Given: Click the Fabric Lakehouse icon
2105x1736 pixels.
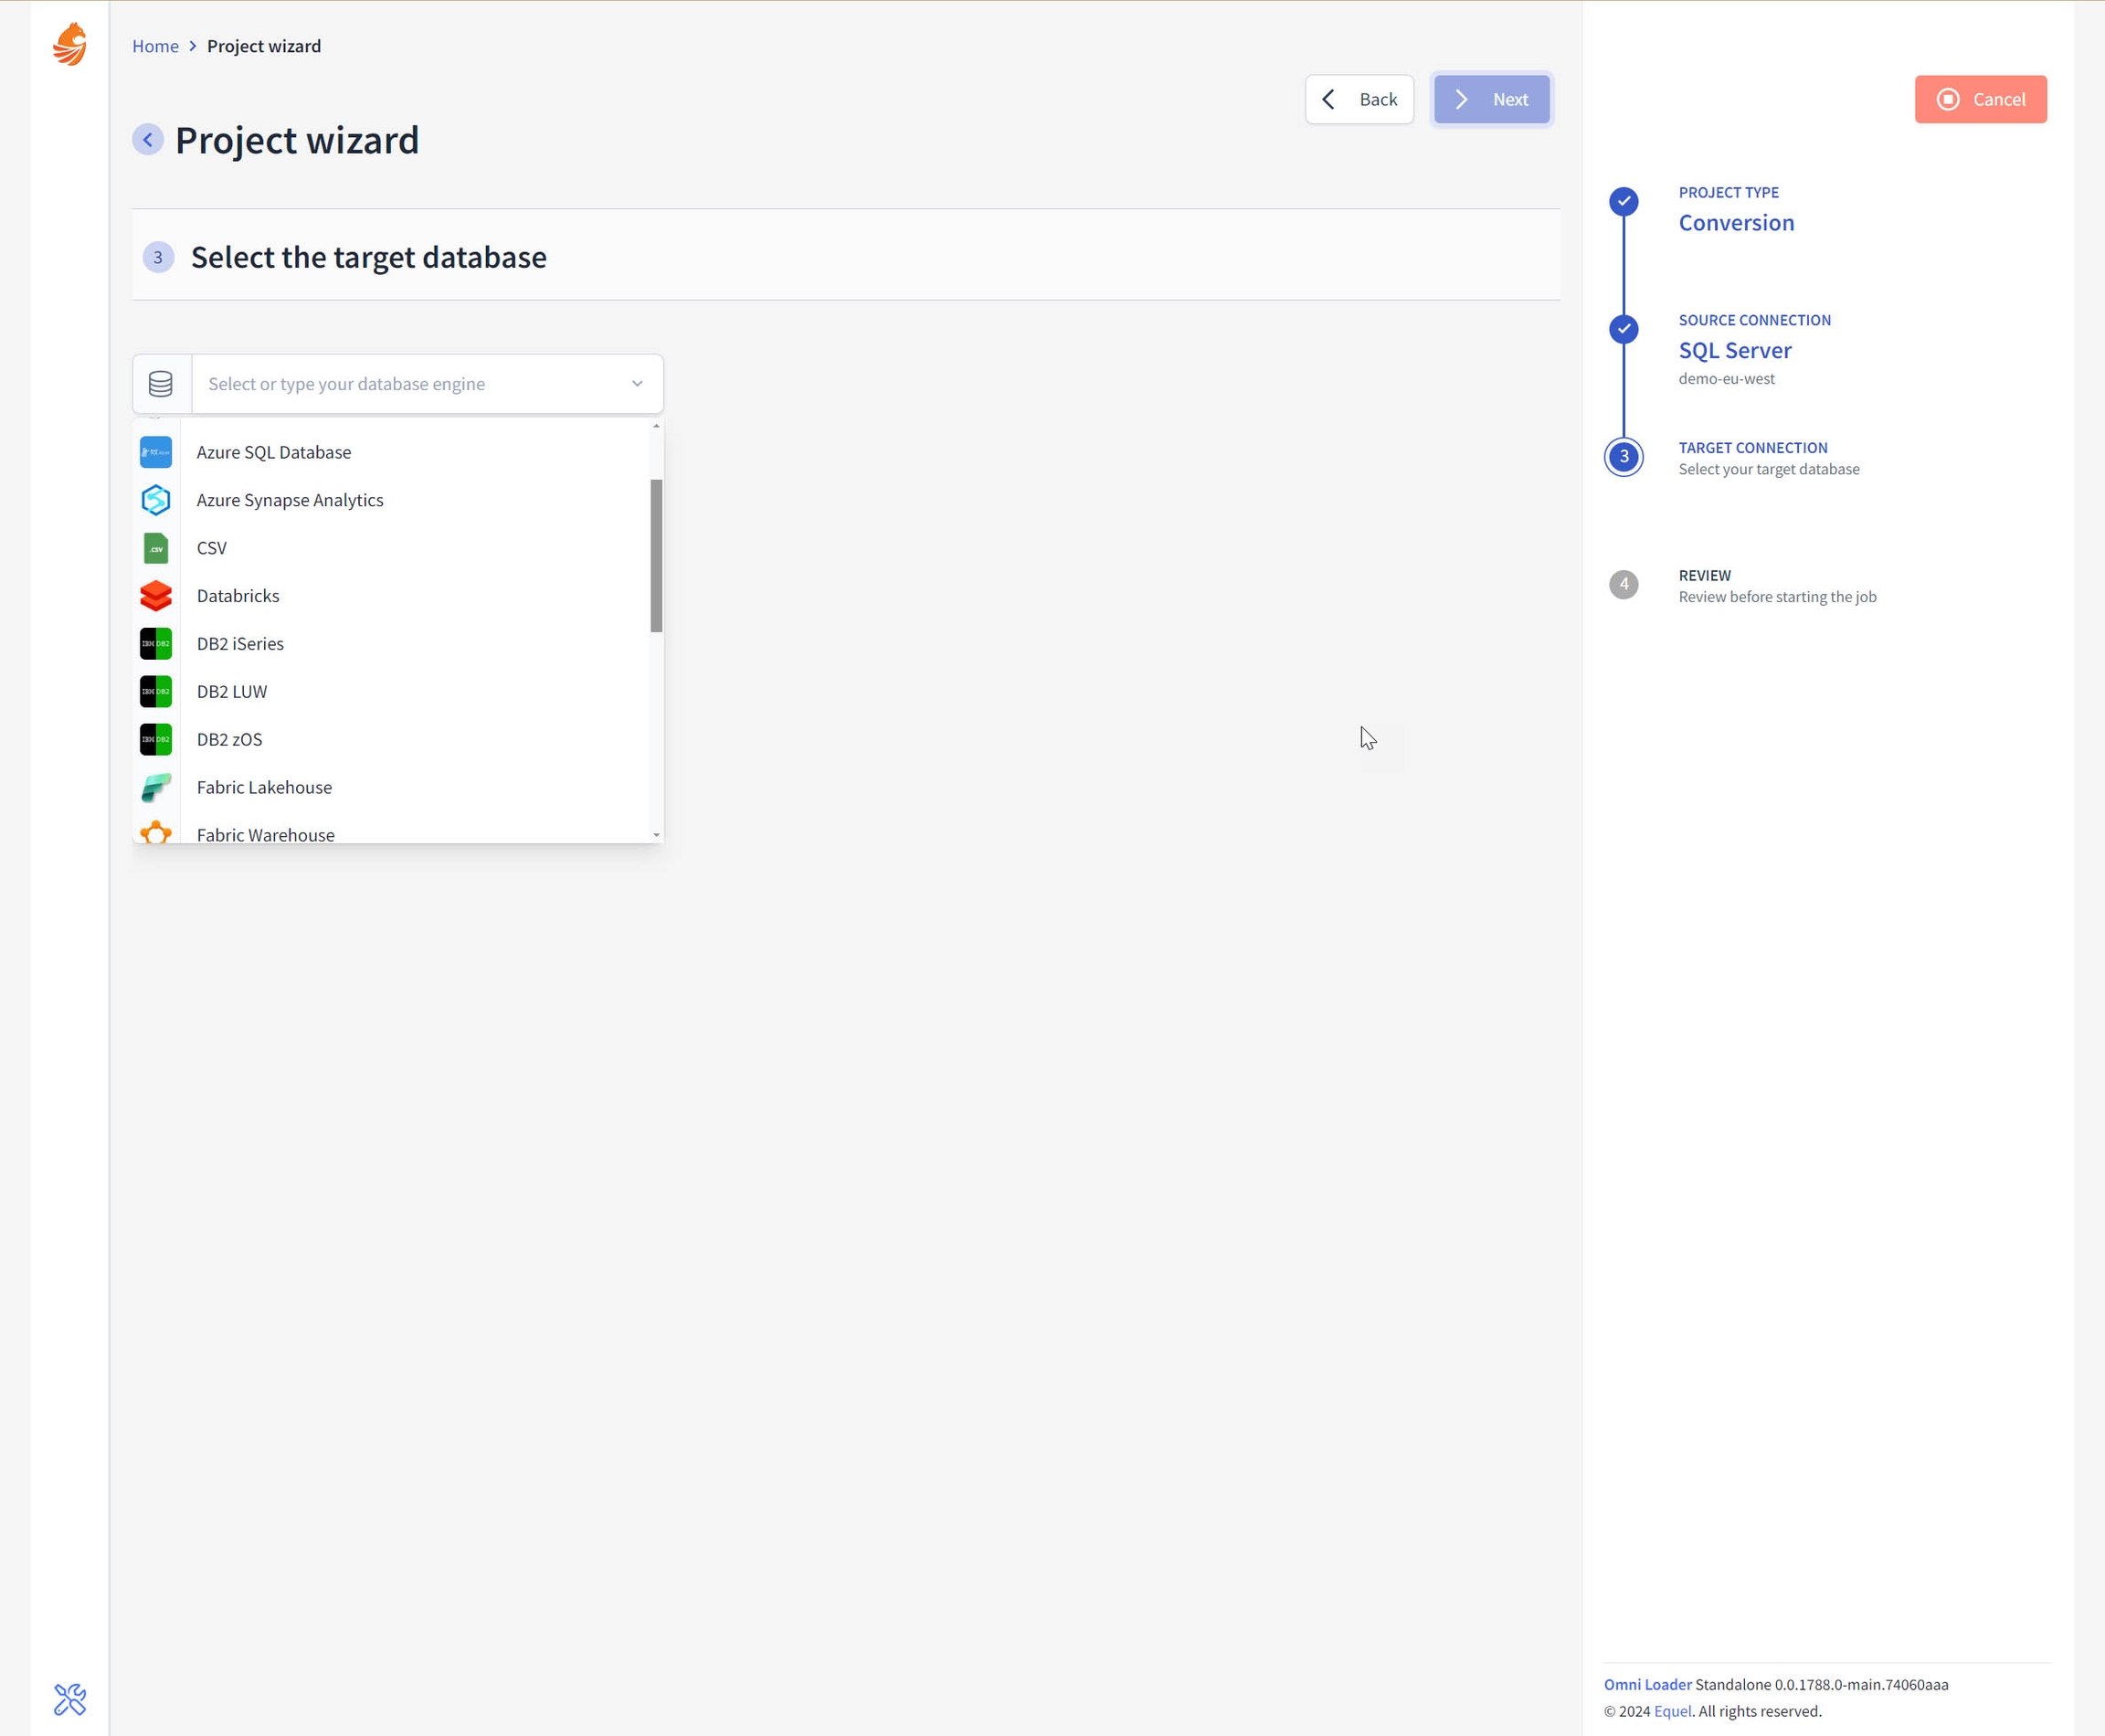Looking at the screenshot, I should (x=156, y=788).
